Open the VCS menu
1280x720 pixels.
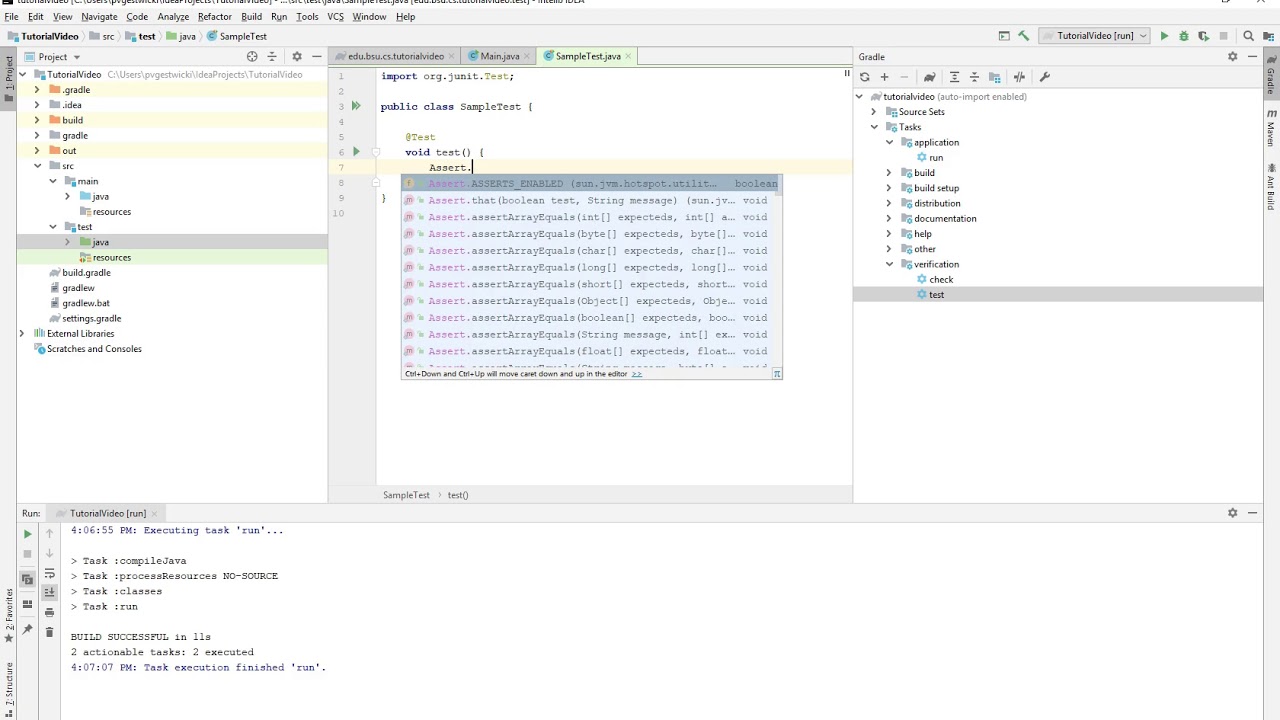click(x=335, y=17)
